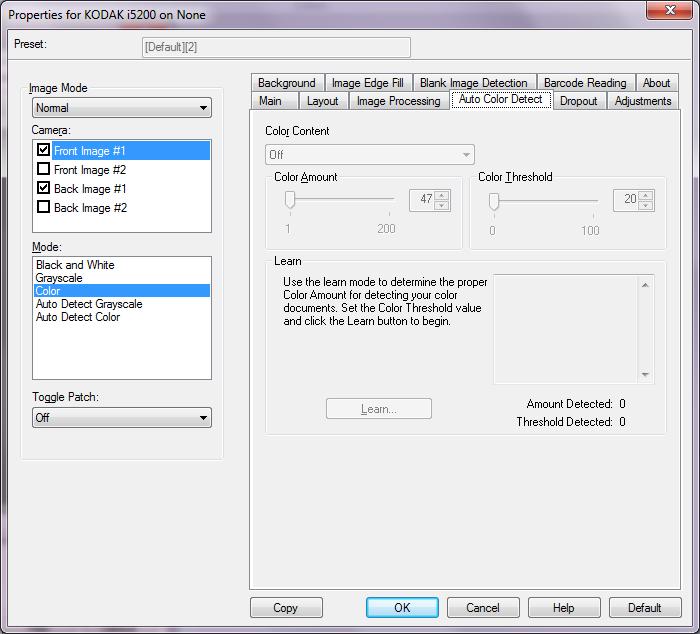Image resolution: width=700 pixels, height=634 pixels.
Task: Switch to the Image Edge Fill tab
Action: 367,83
